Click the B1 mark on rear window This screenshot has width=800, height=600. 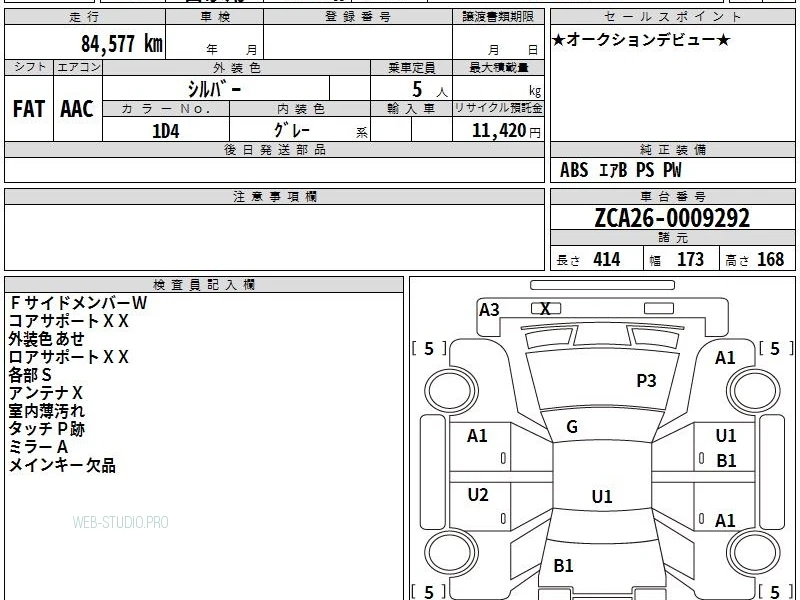point(563,565)
